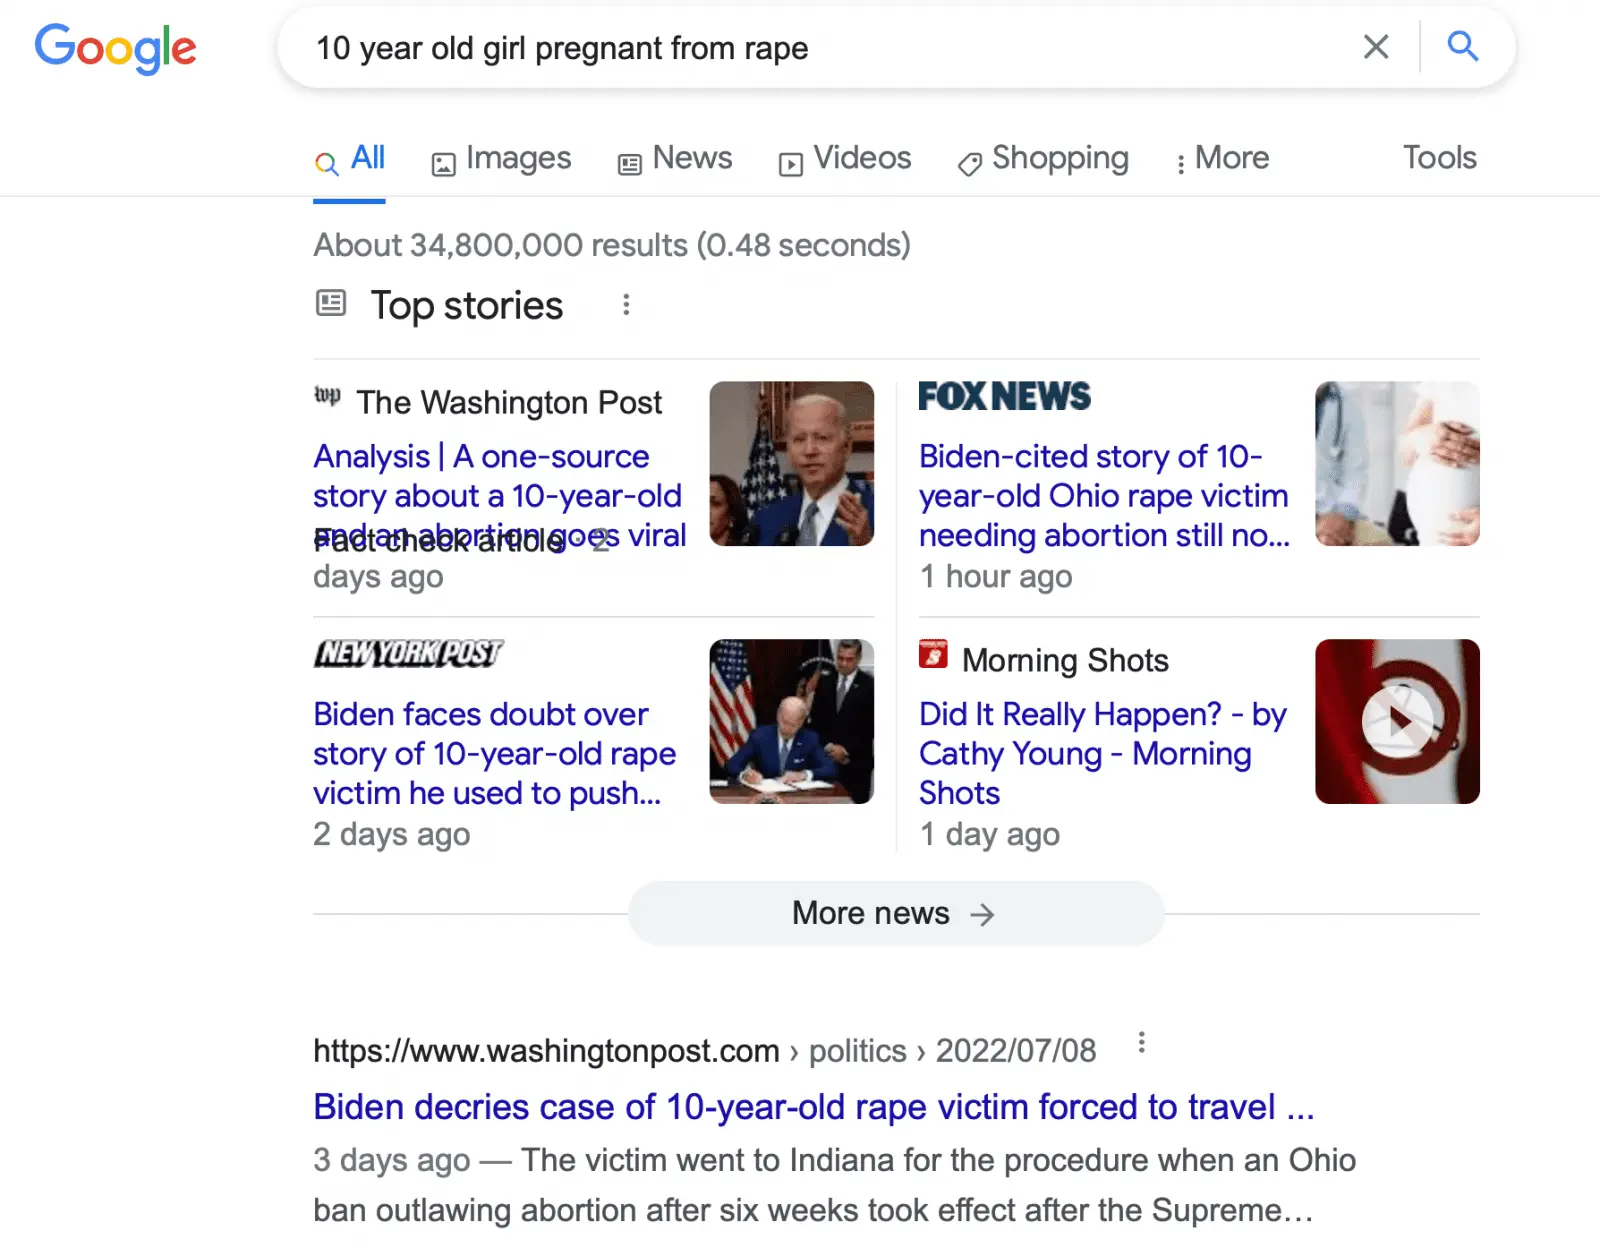The width and height of the screenshot is (1600, 1248).
Task: Switch to the Images tab
Action: pyautogui.click(x=501, y=159)
